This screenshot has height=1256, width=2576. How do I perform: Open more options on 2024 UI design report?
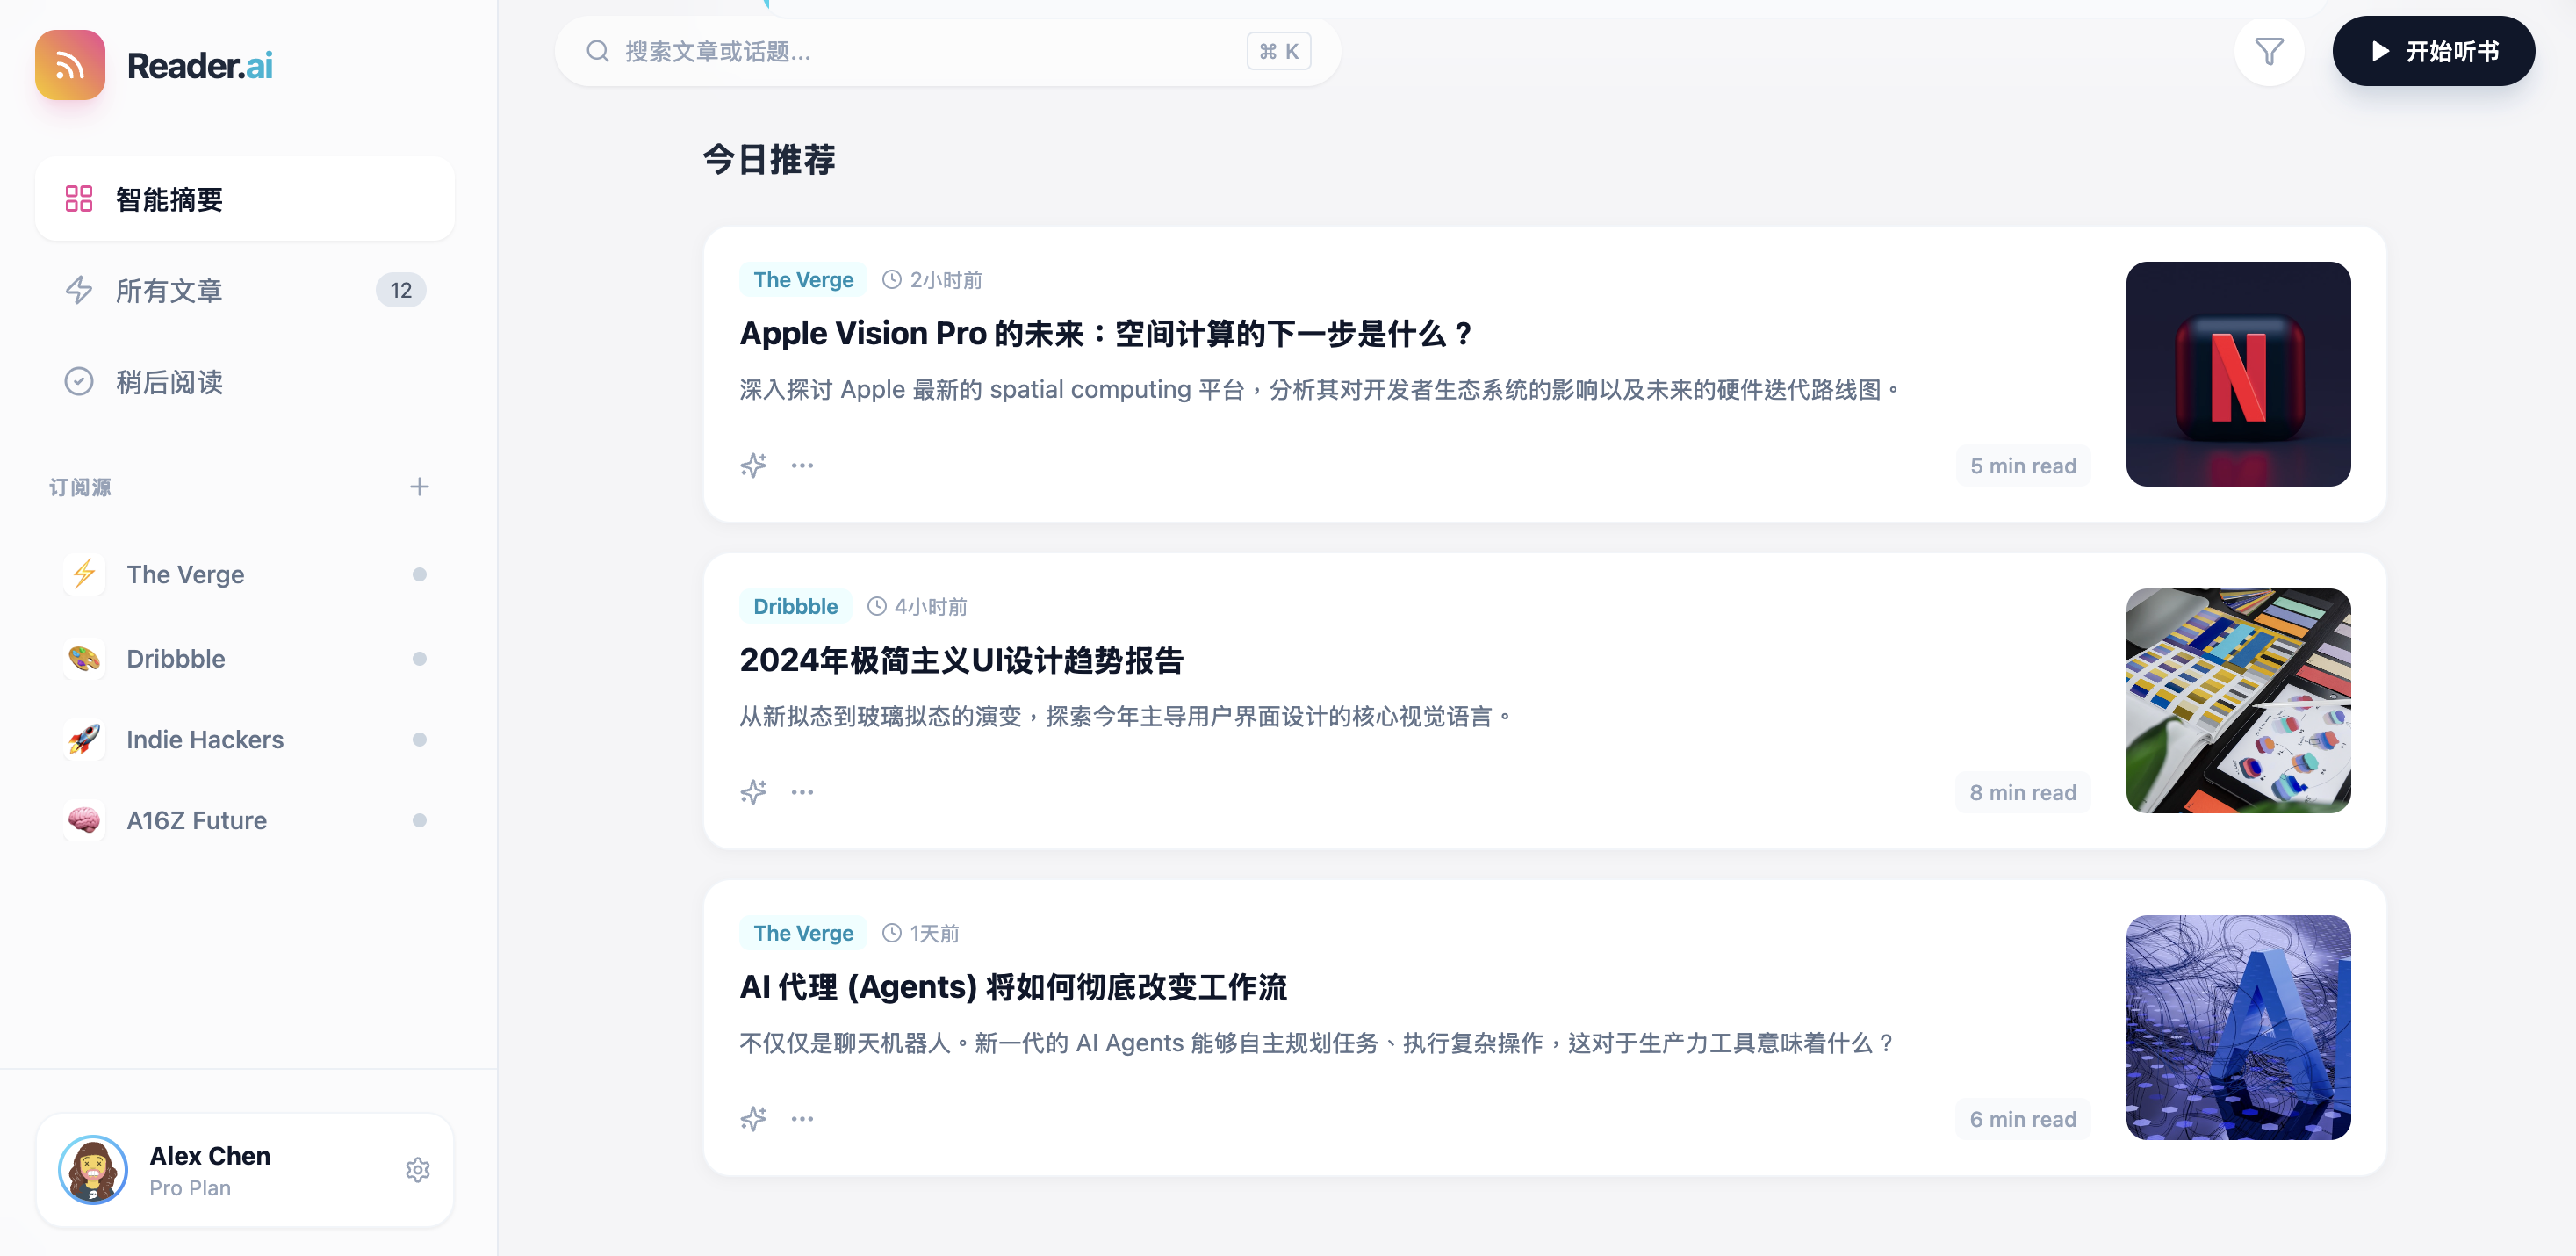[x=802, y=792]
